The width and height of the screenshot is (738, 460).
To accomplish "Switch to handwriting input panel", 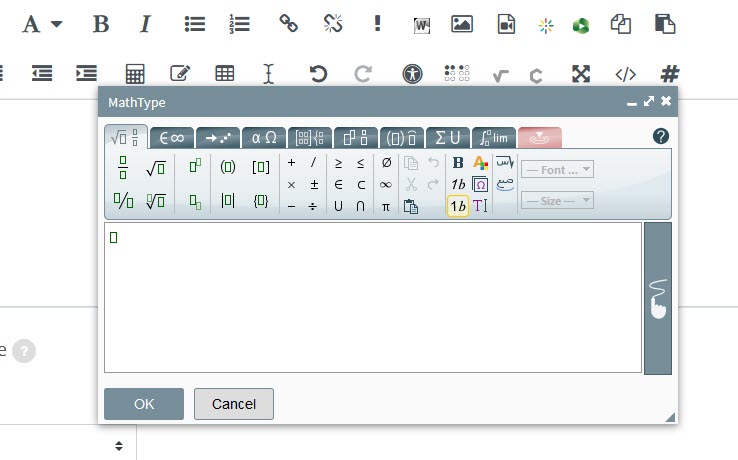I will coord(658,299).
